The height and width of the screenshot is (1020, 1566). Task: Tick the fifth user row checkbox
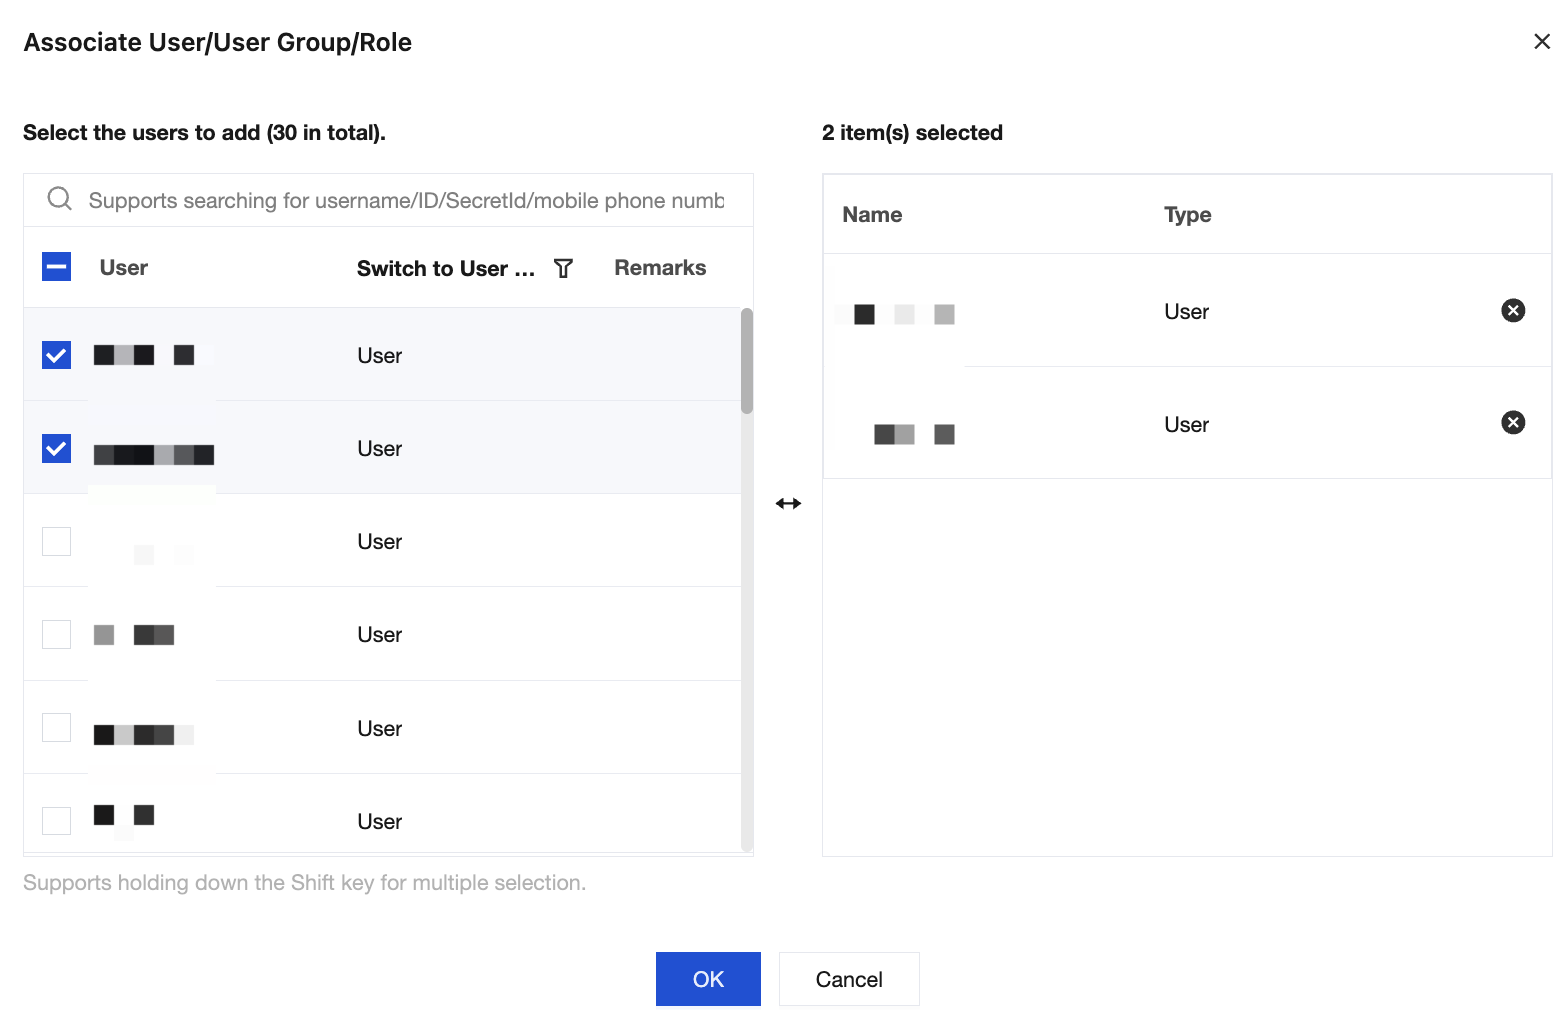click(x=57, y=727)
